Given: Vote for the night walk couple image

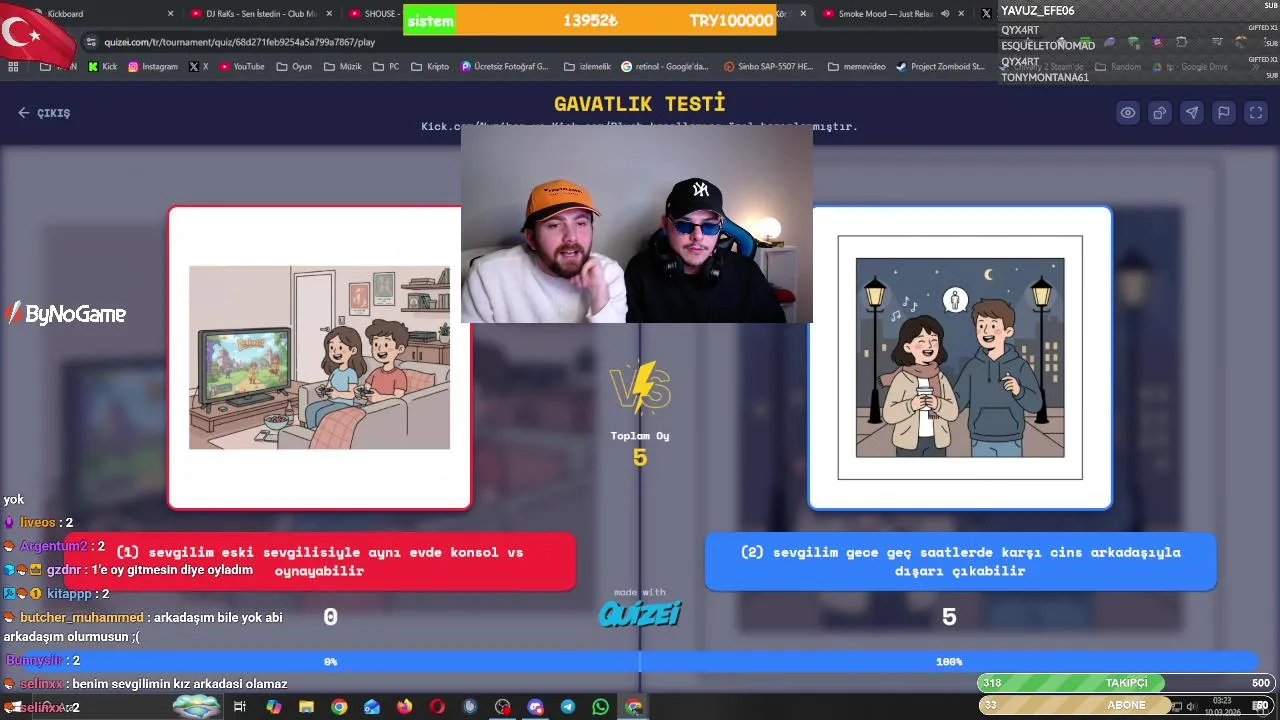Looking at the screenshot, I should click(x=960, y=357).
